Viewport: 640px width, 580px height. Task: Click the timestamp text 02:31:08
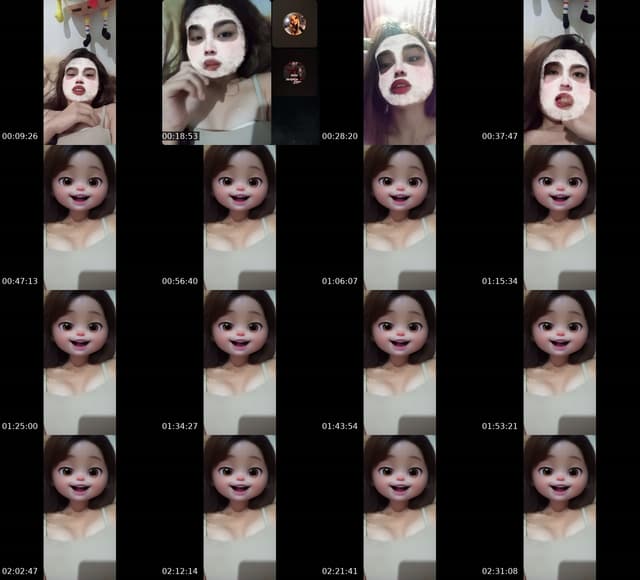pyautogui.click(x=500, y=571)
